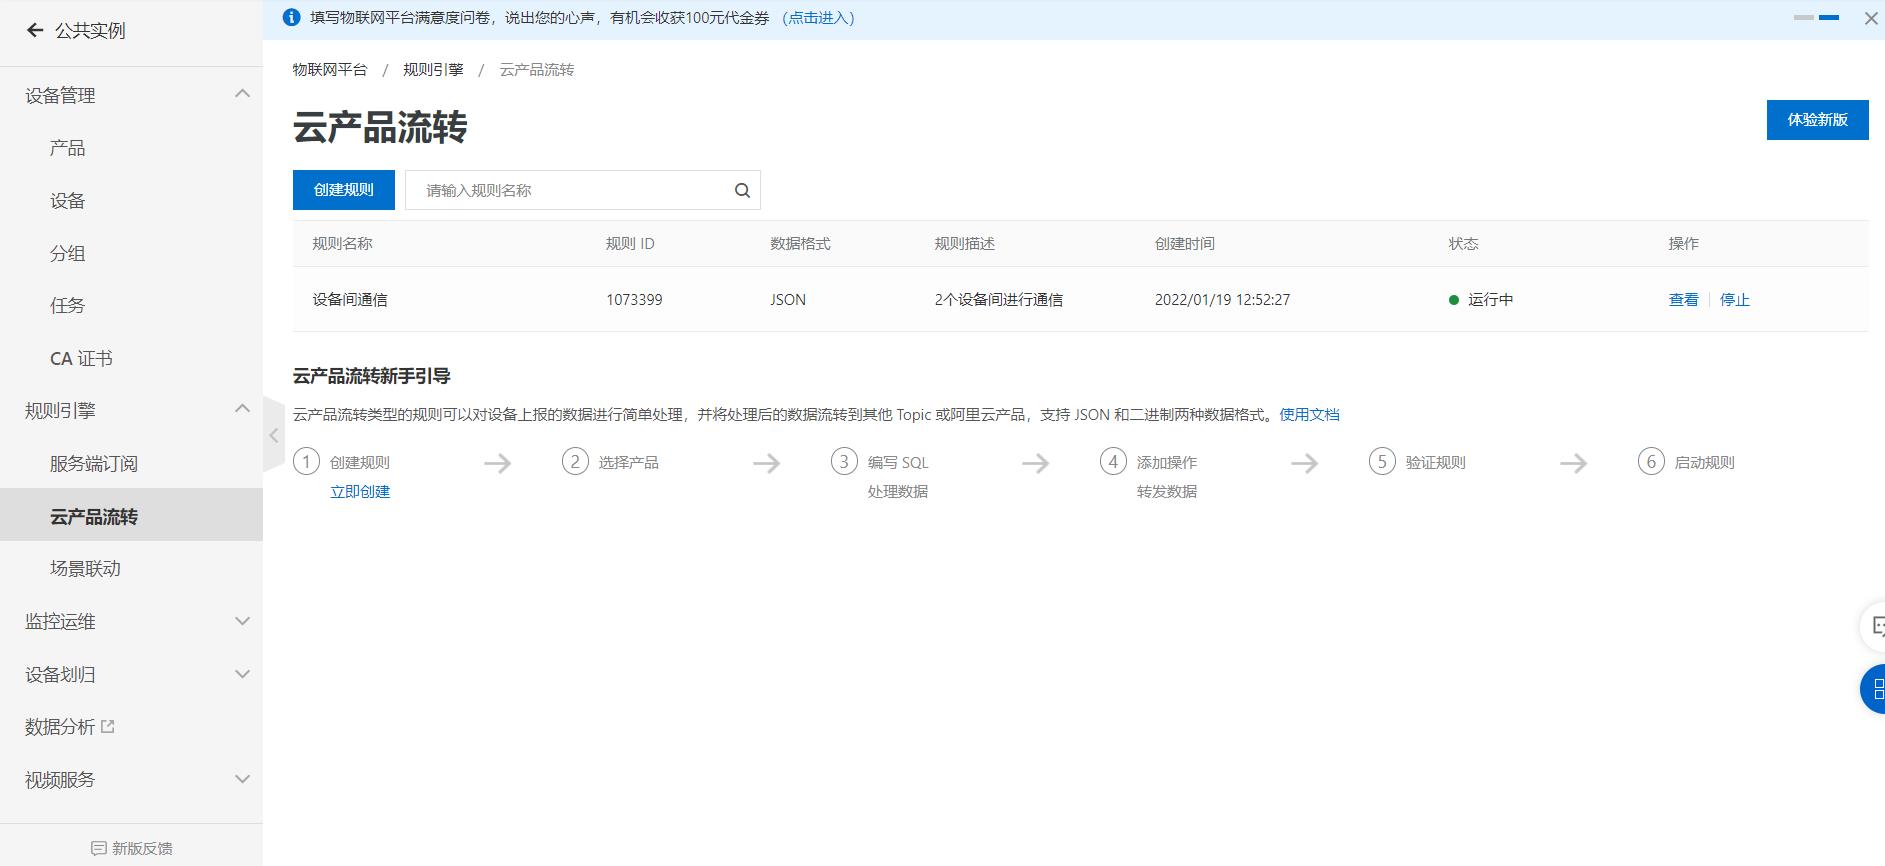Open the blue floating grid button at right edge
The width and height of the screenshot is (1885, 866).
[x=1874, y=689]
